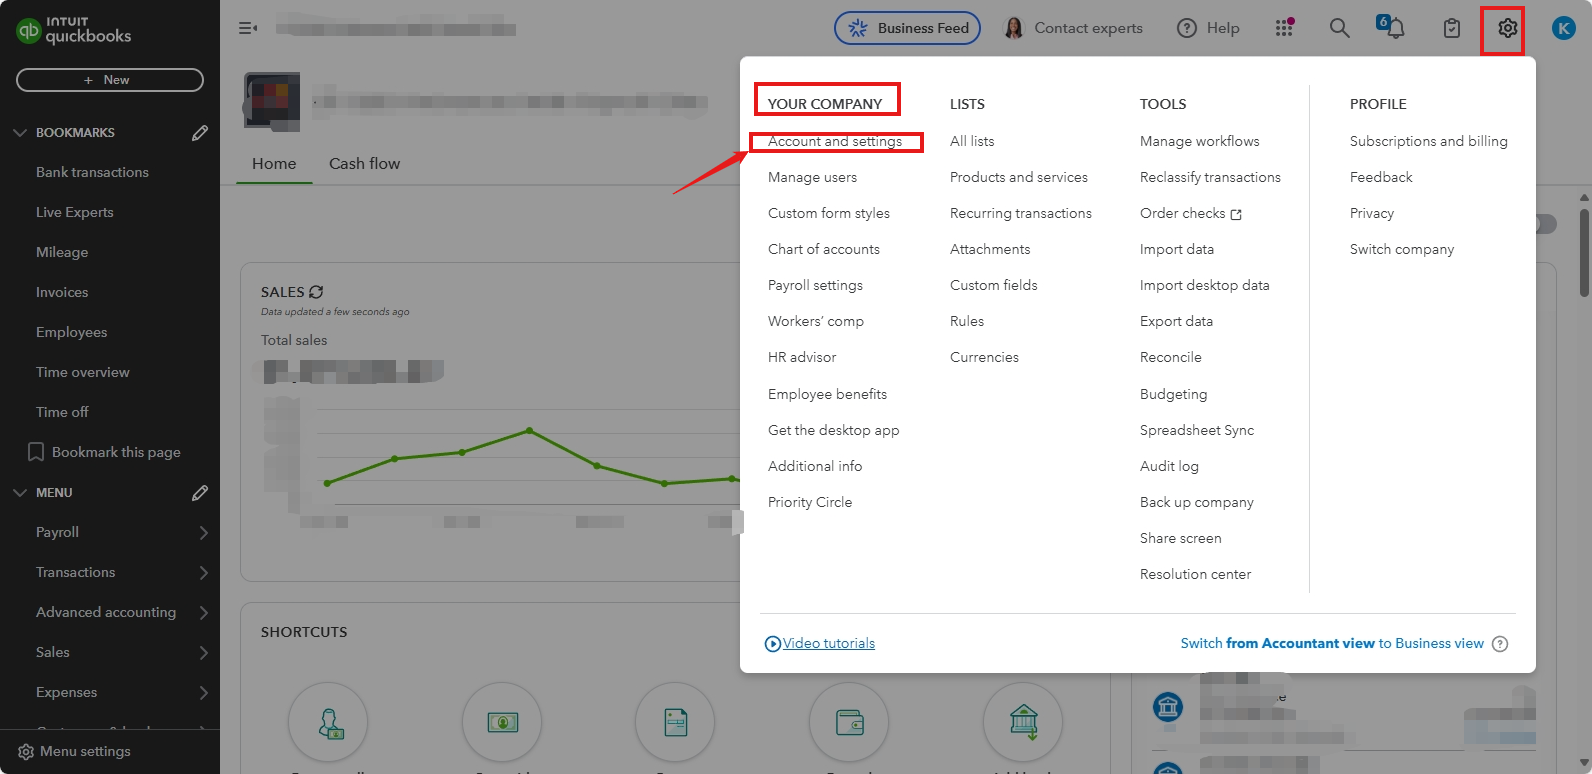Open the K user profile avatar
The height and width of the screenshot is (774, 1592).
tap(1563, 28)
